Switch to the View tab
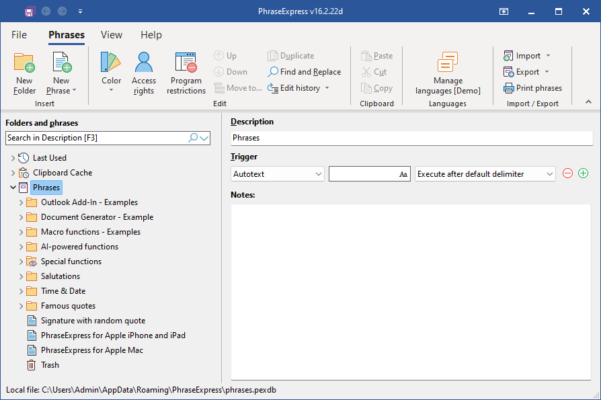The image size is (601, 400). (112, 35)
